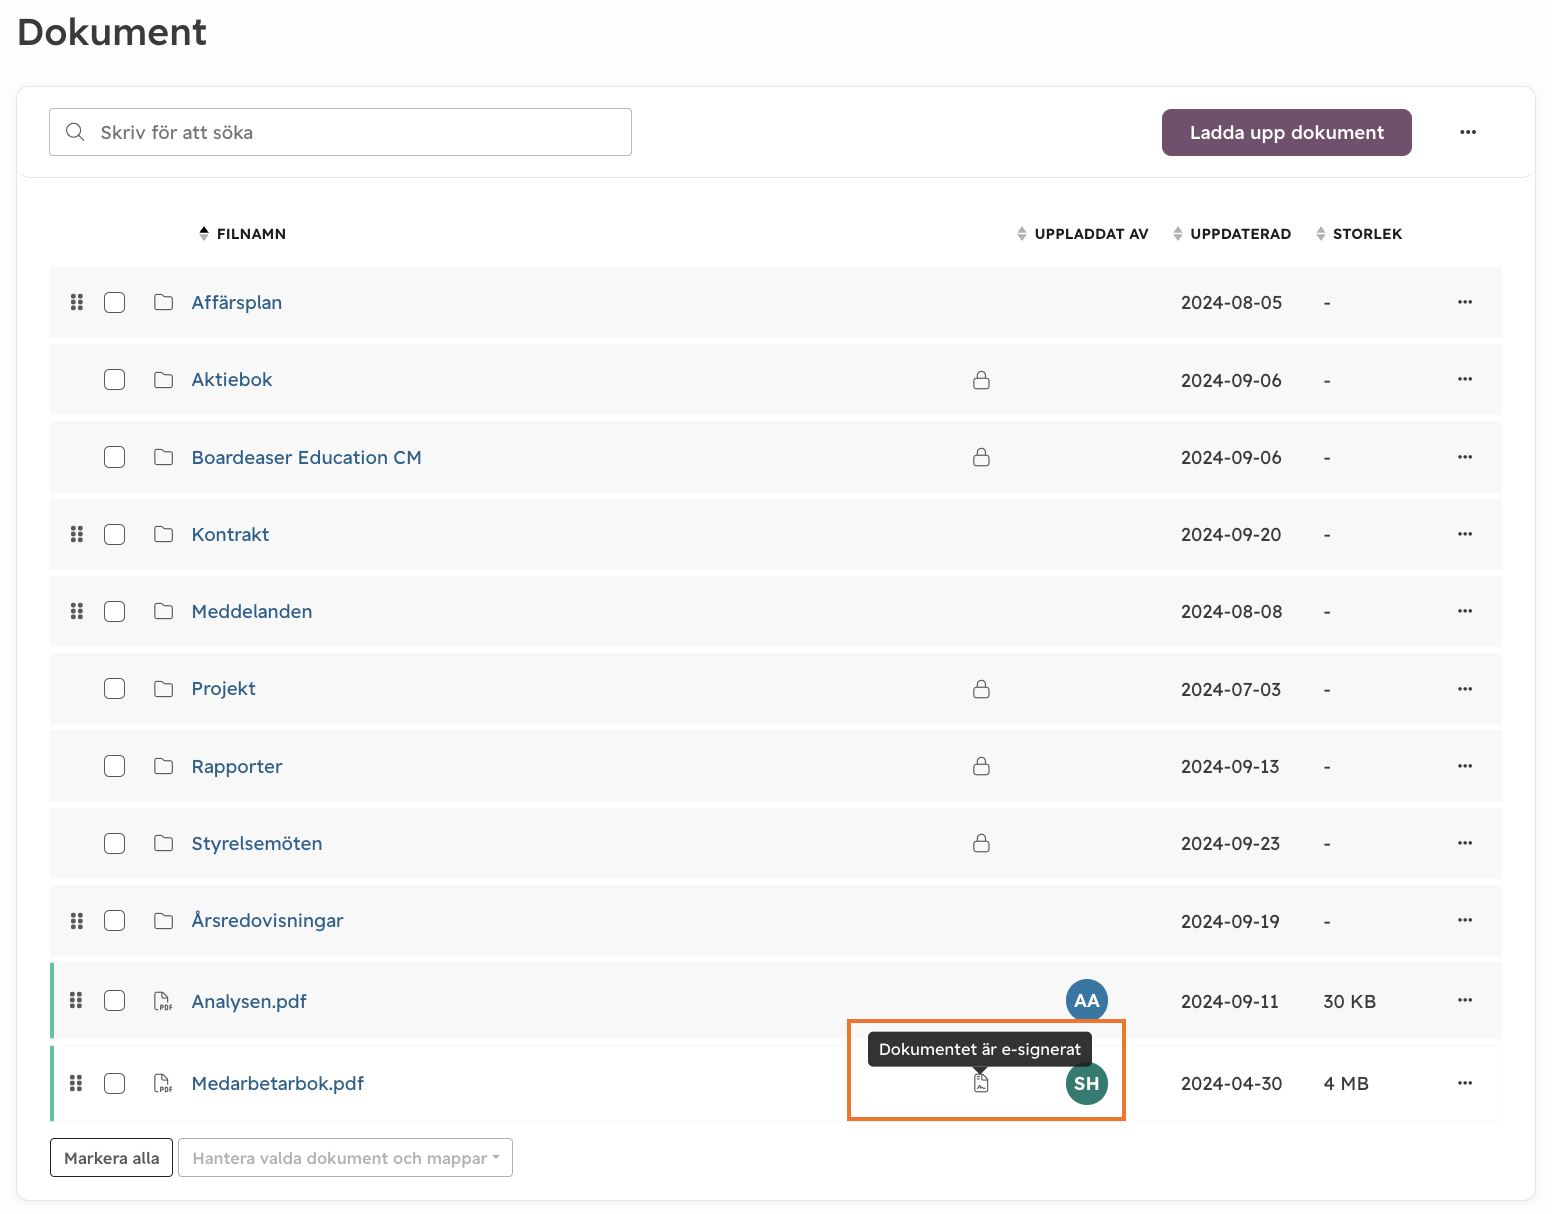Image resolution: width=1552 pixels, height=1214 pixels.
Task: Click the Ladda upp dokument button
Action: click(x=1286, y=132)
